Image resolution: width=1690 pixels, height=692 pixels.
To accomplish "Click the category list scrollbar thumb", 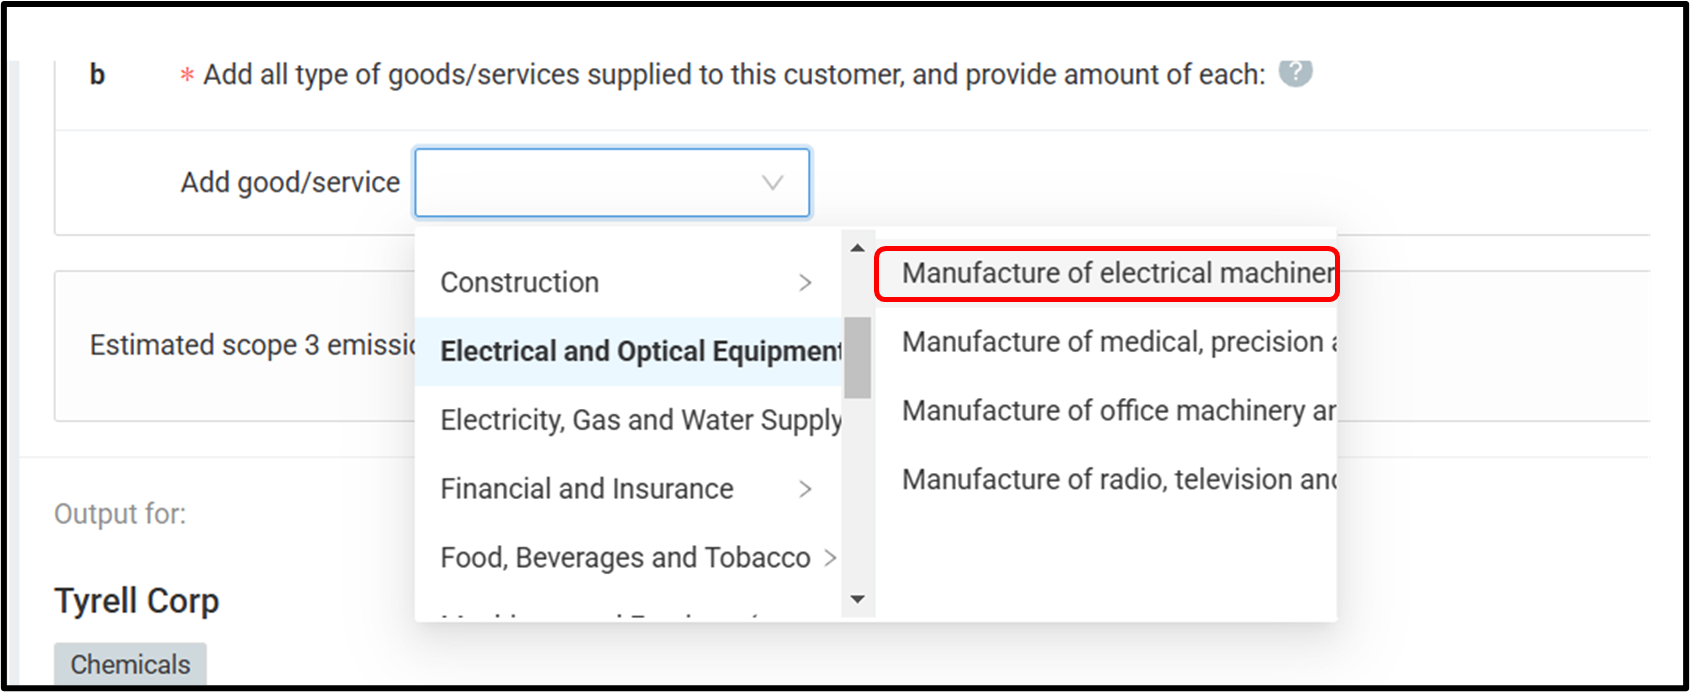I will [x=857, y=357].
